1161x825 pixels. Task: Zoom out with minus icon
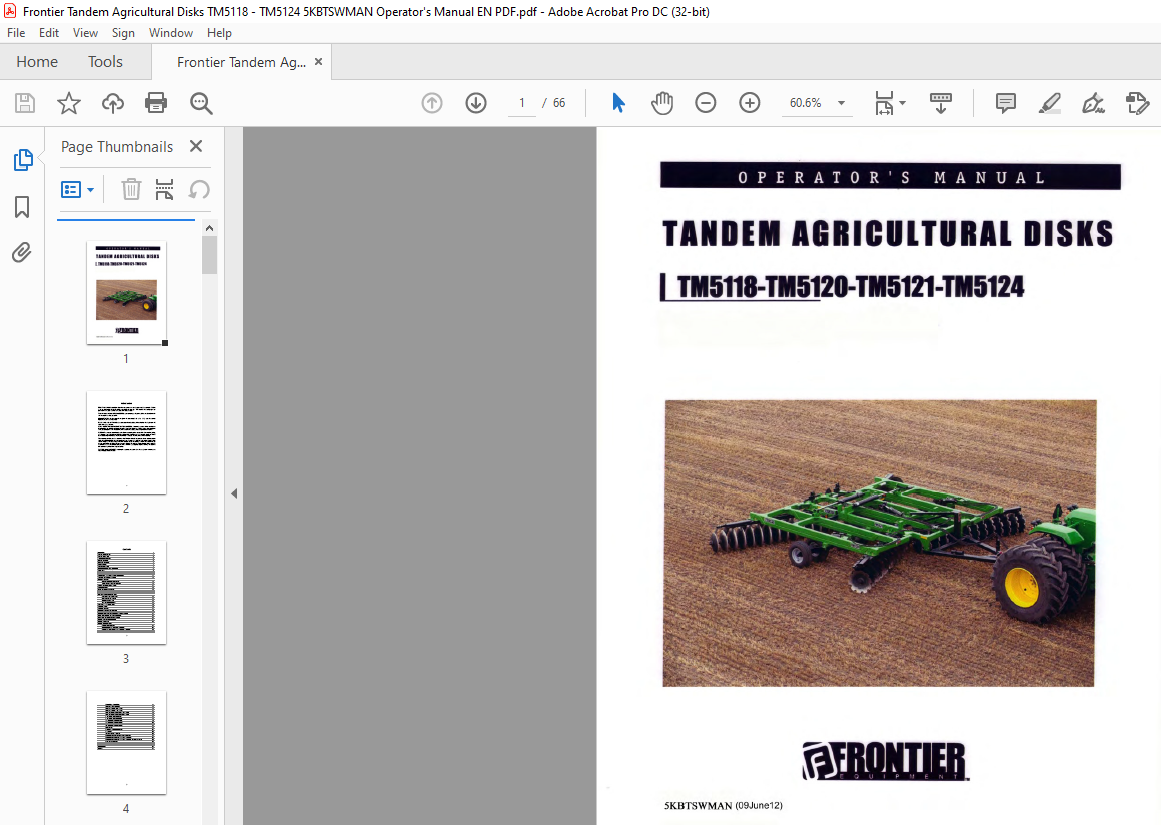point(706,103)
